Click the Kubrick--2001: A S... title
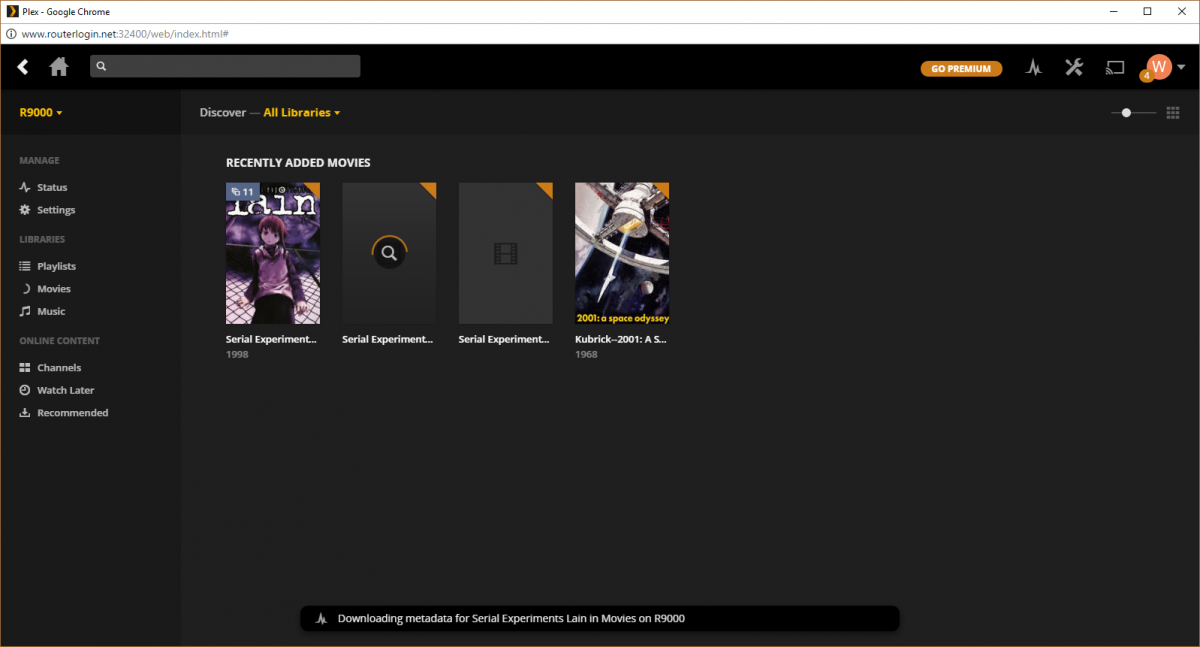 point(620,339)
